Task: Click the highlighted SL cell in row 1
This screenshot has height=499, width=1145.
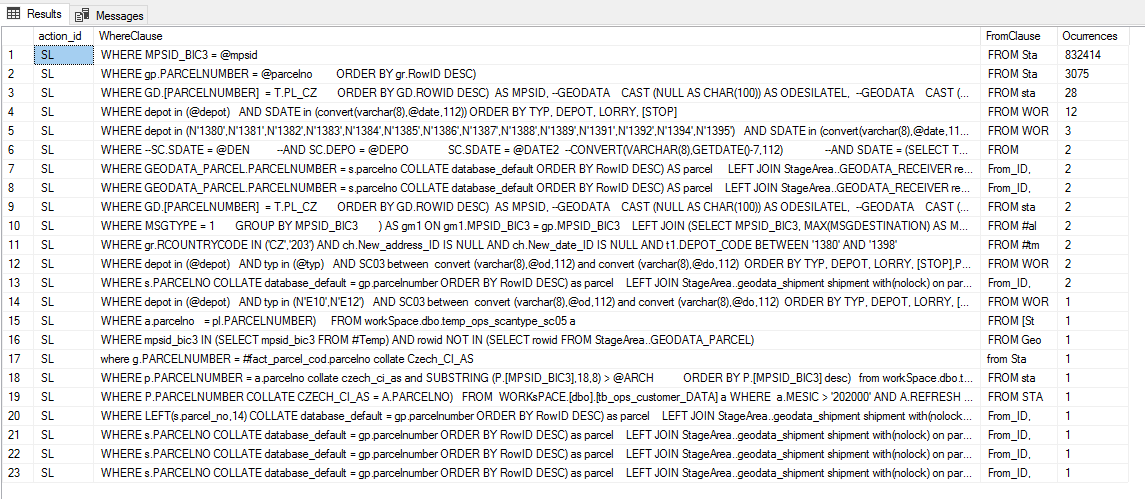Action: 64,54
